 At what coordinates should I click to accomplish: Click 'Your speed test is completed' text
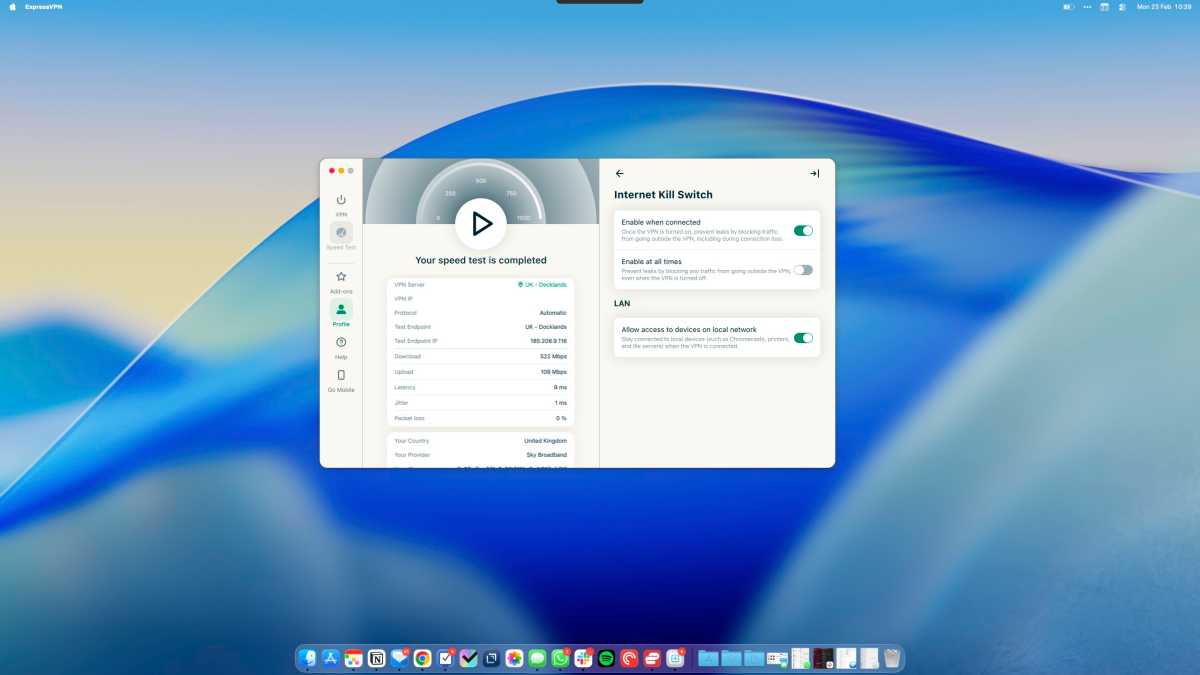click(x=481, y=260)
